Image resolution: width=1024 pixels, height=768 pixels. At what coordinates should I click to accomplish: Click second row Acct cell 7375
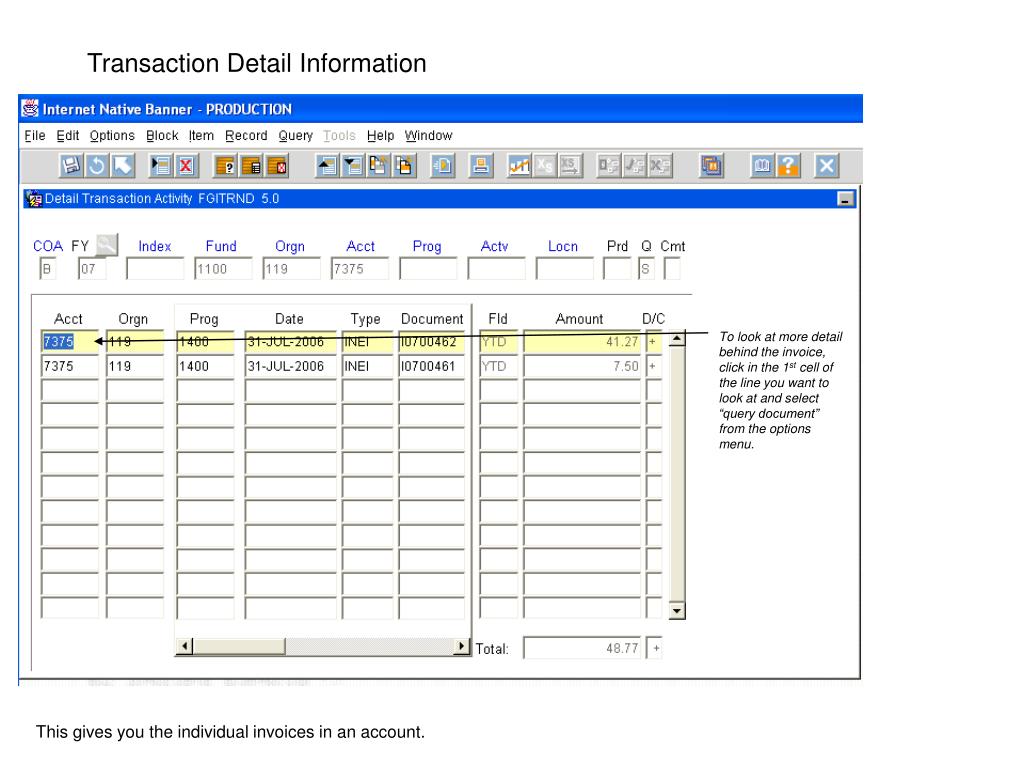pyautogui.click(x=69, y=366)
